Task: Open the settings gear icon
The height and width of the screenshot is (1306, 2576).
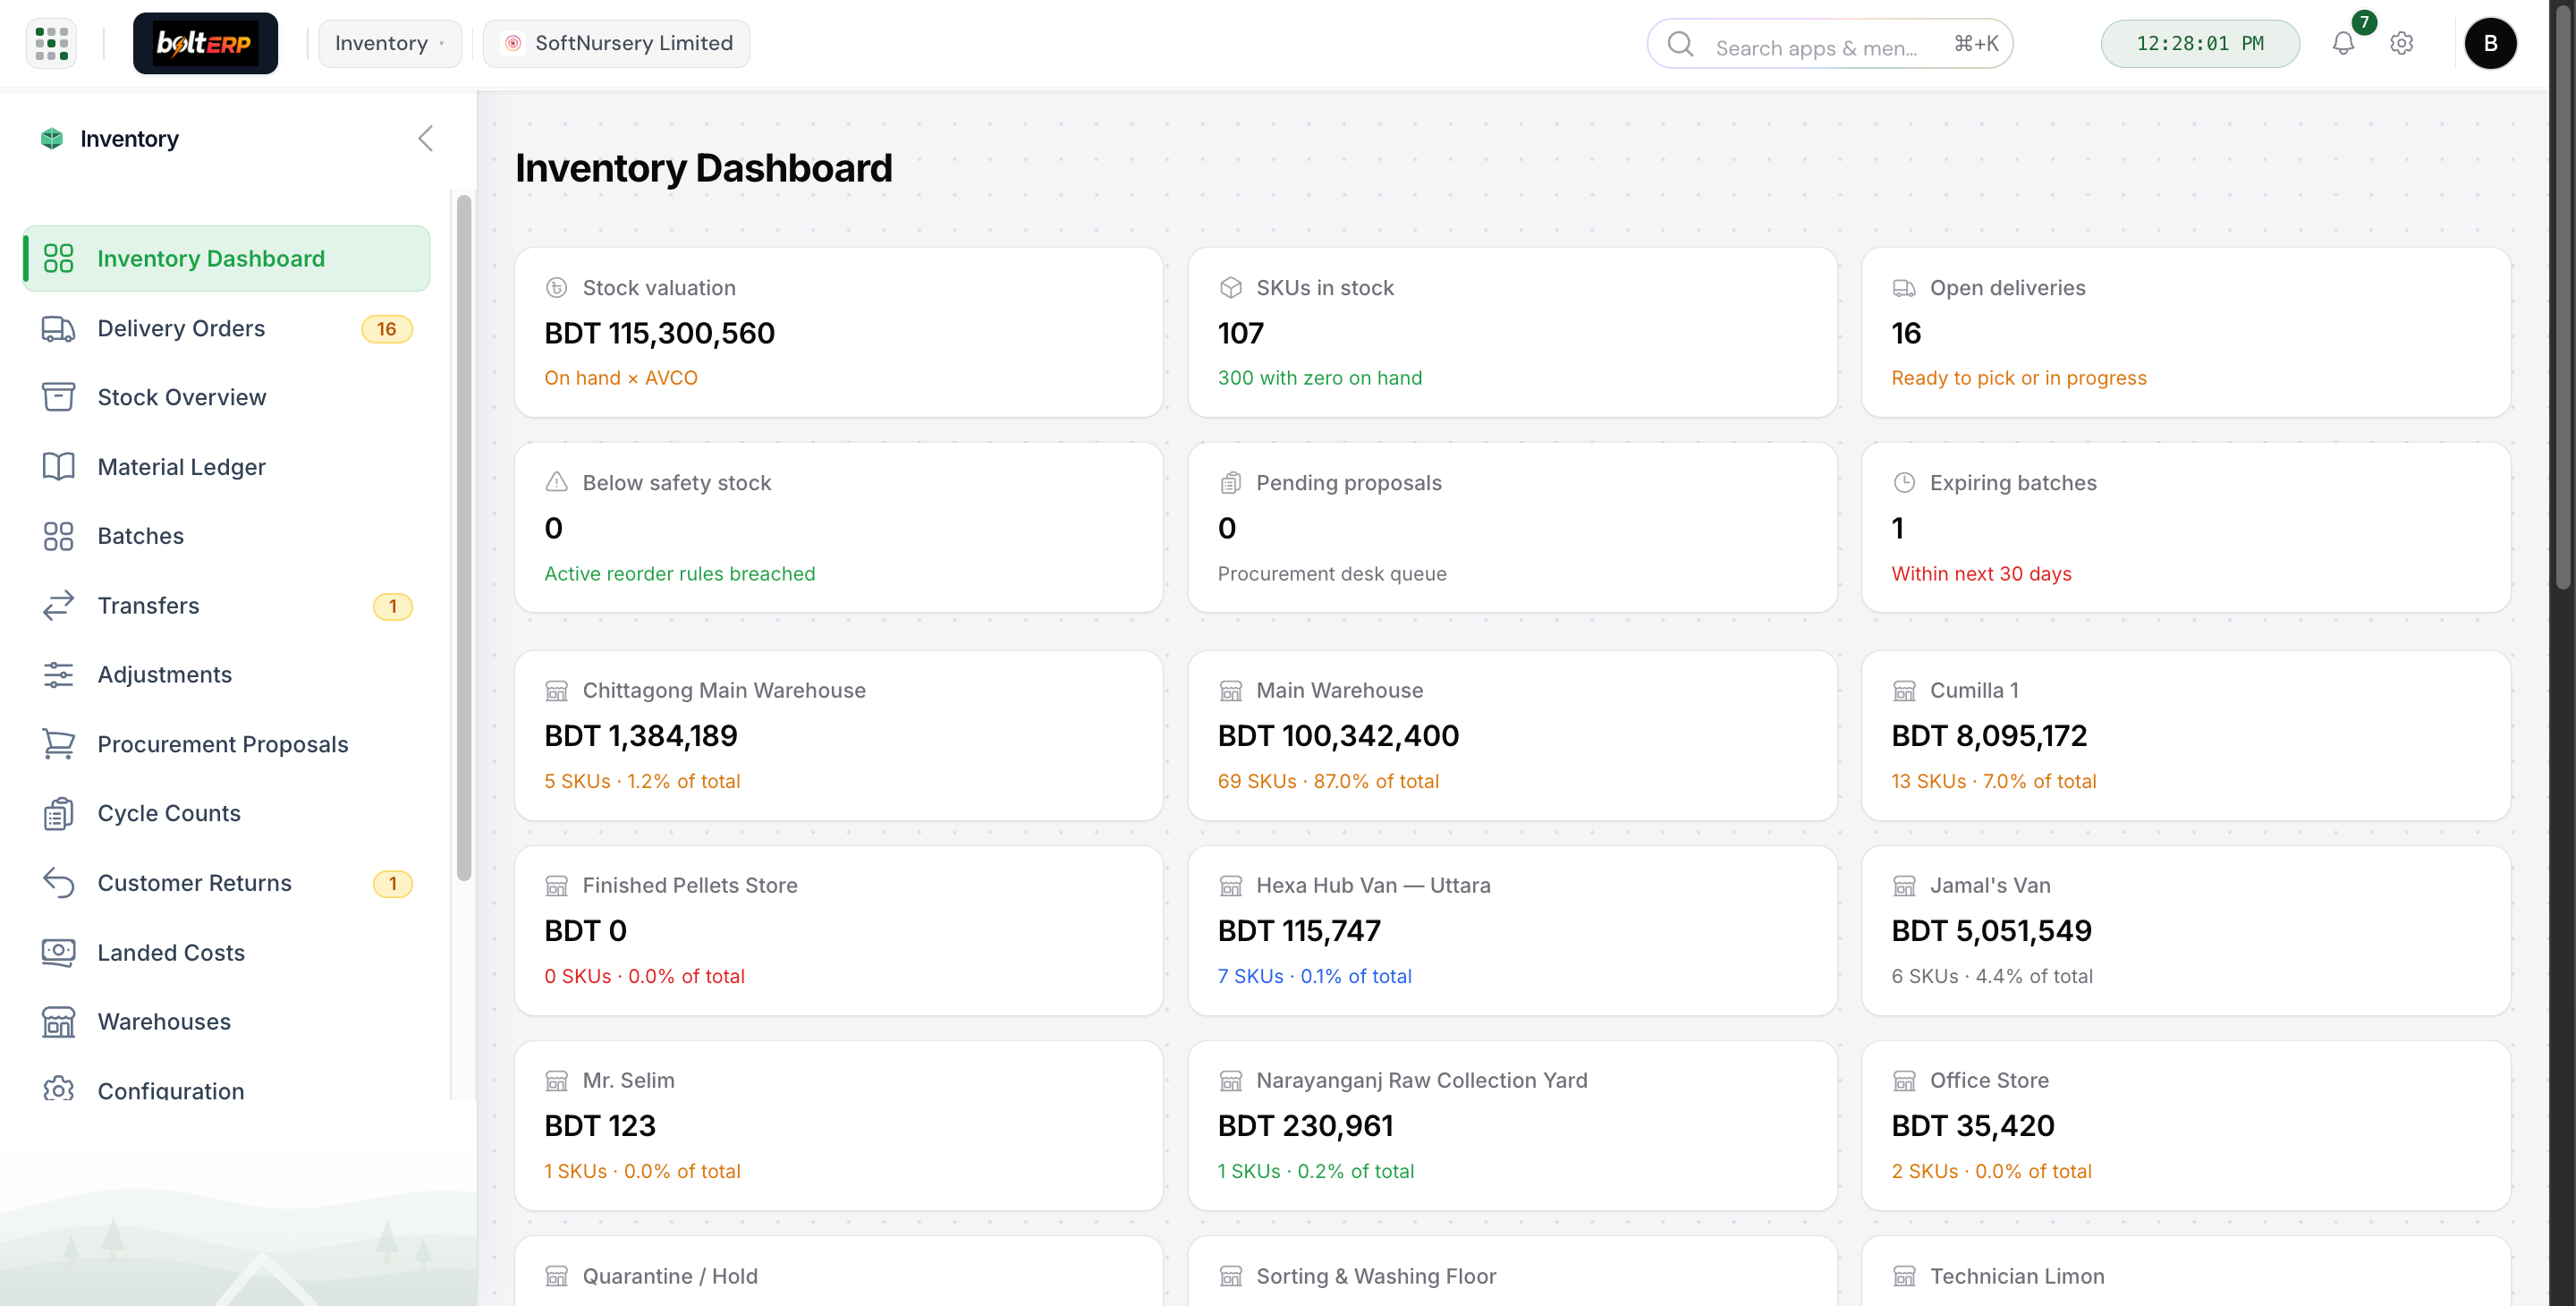Action: coord(2401,44)
